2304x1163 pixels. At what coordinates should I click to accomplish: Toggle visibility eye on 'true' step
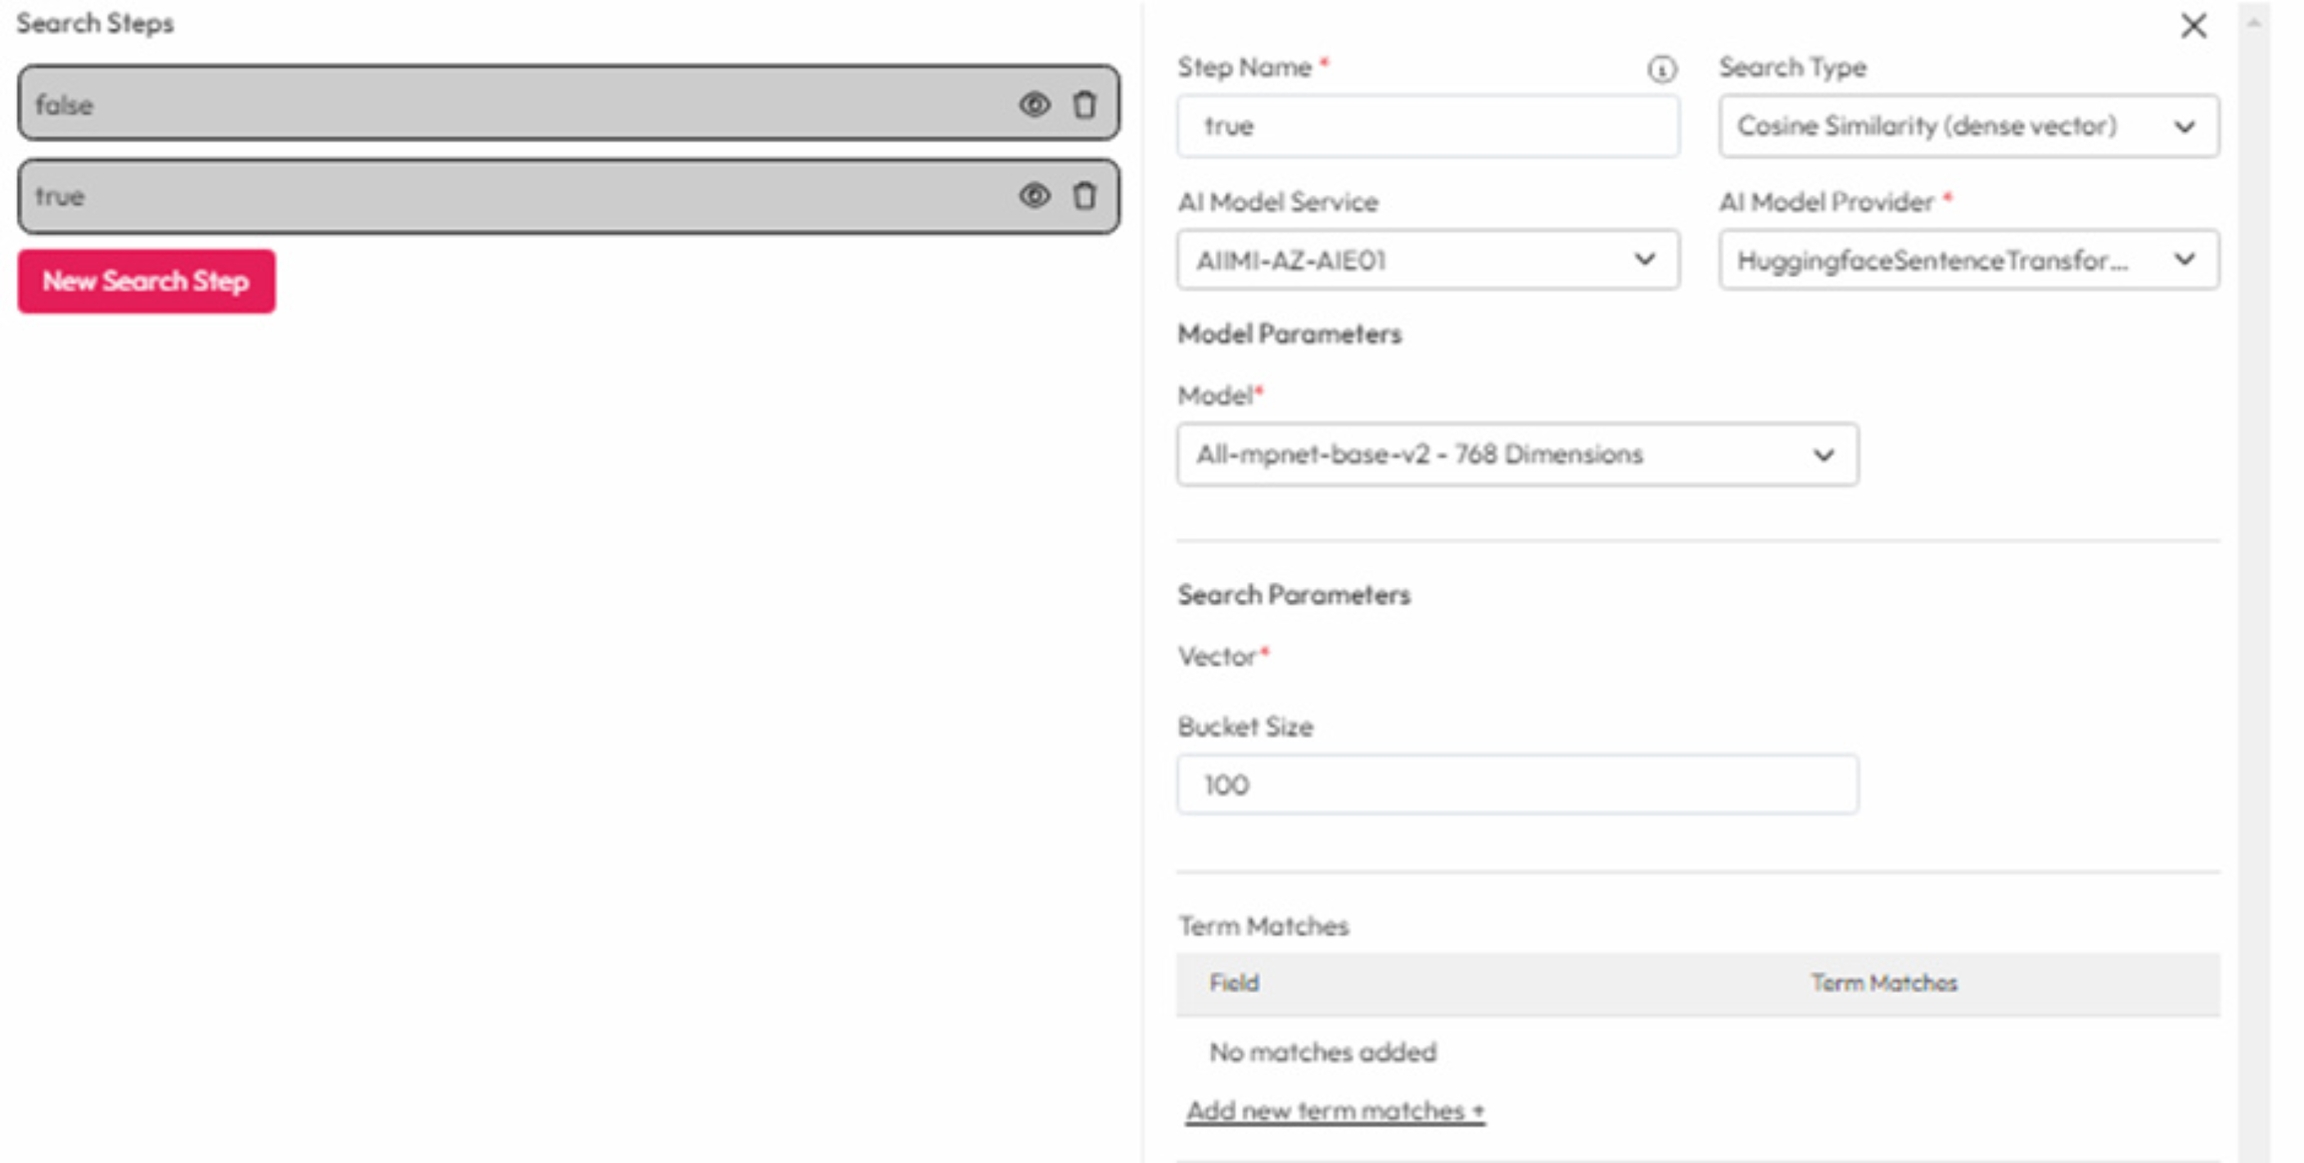point(1034,196)
